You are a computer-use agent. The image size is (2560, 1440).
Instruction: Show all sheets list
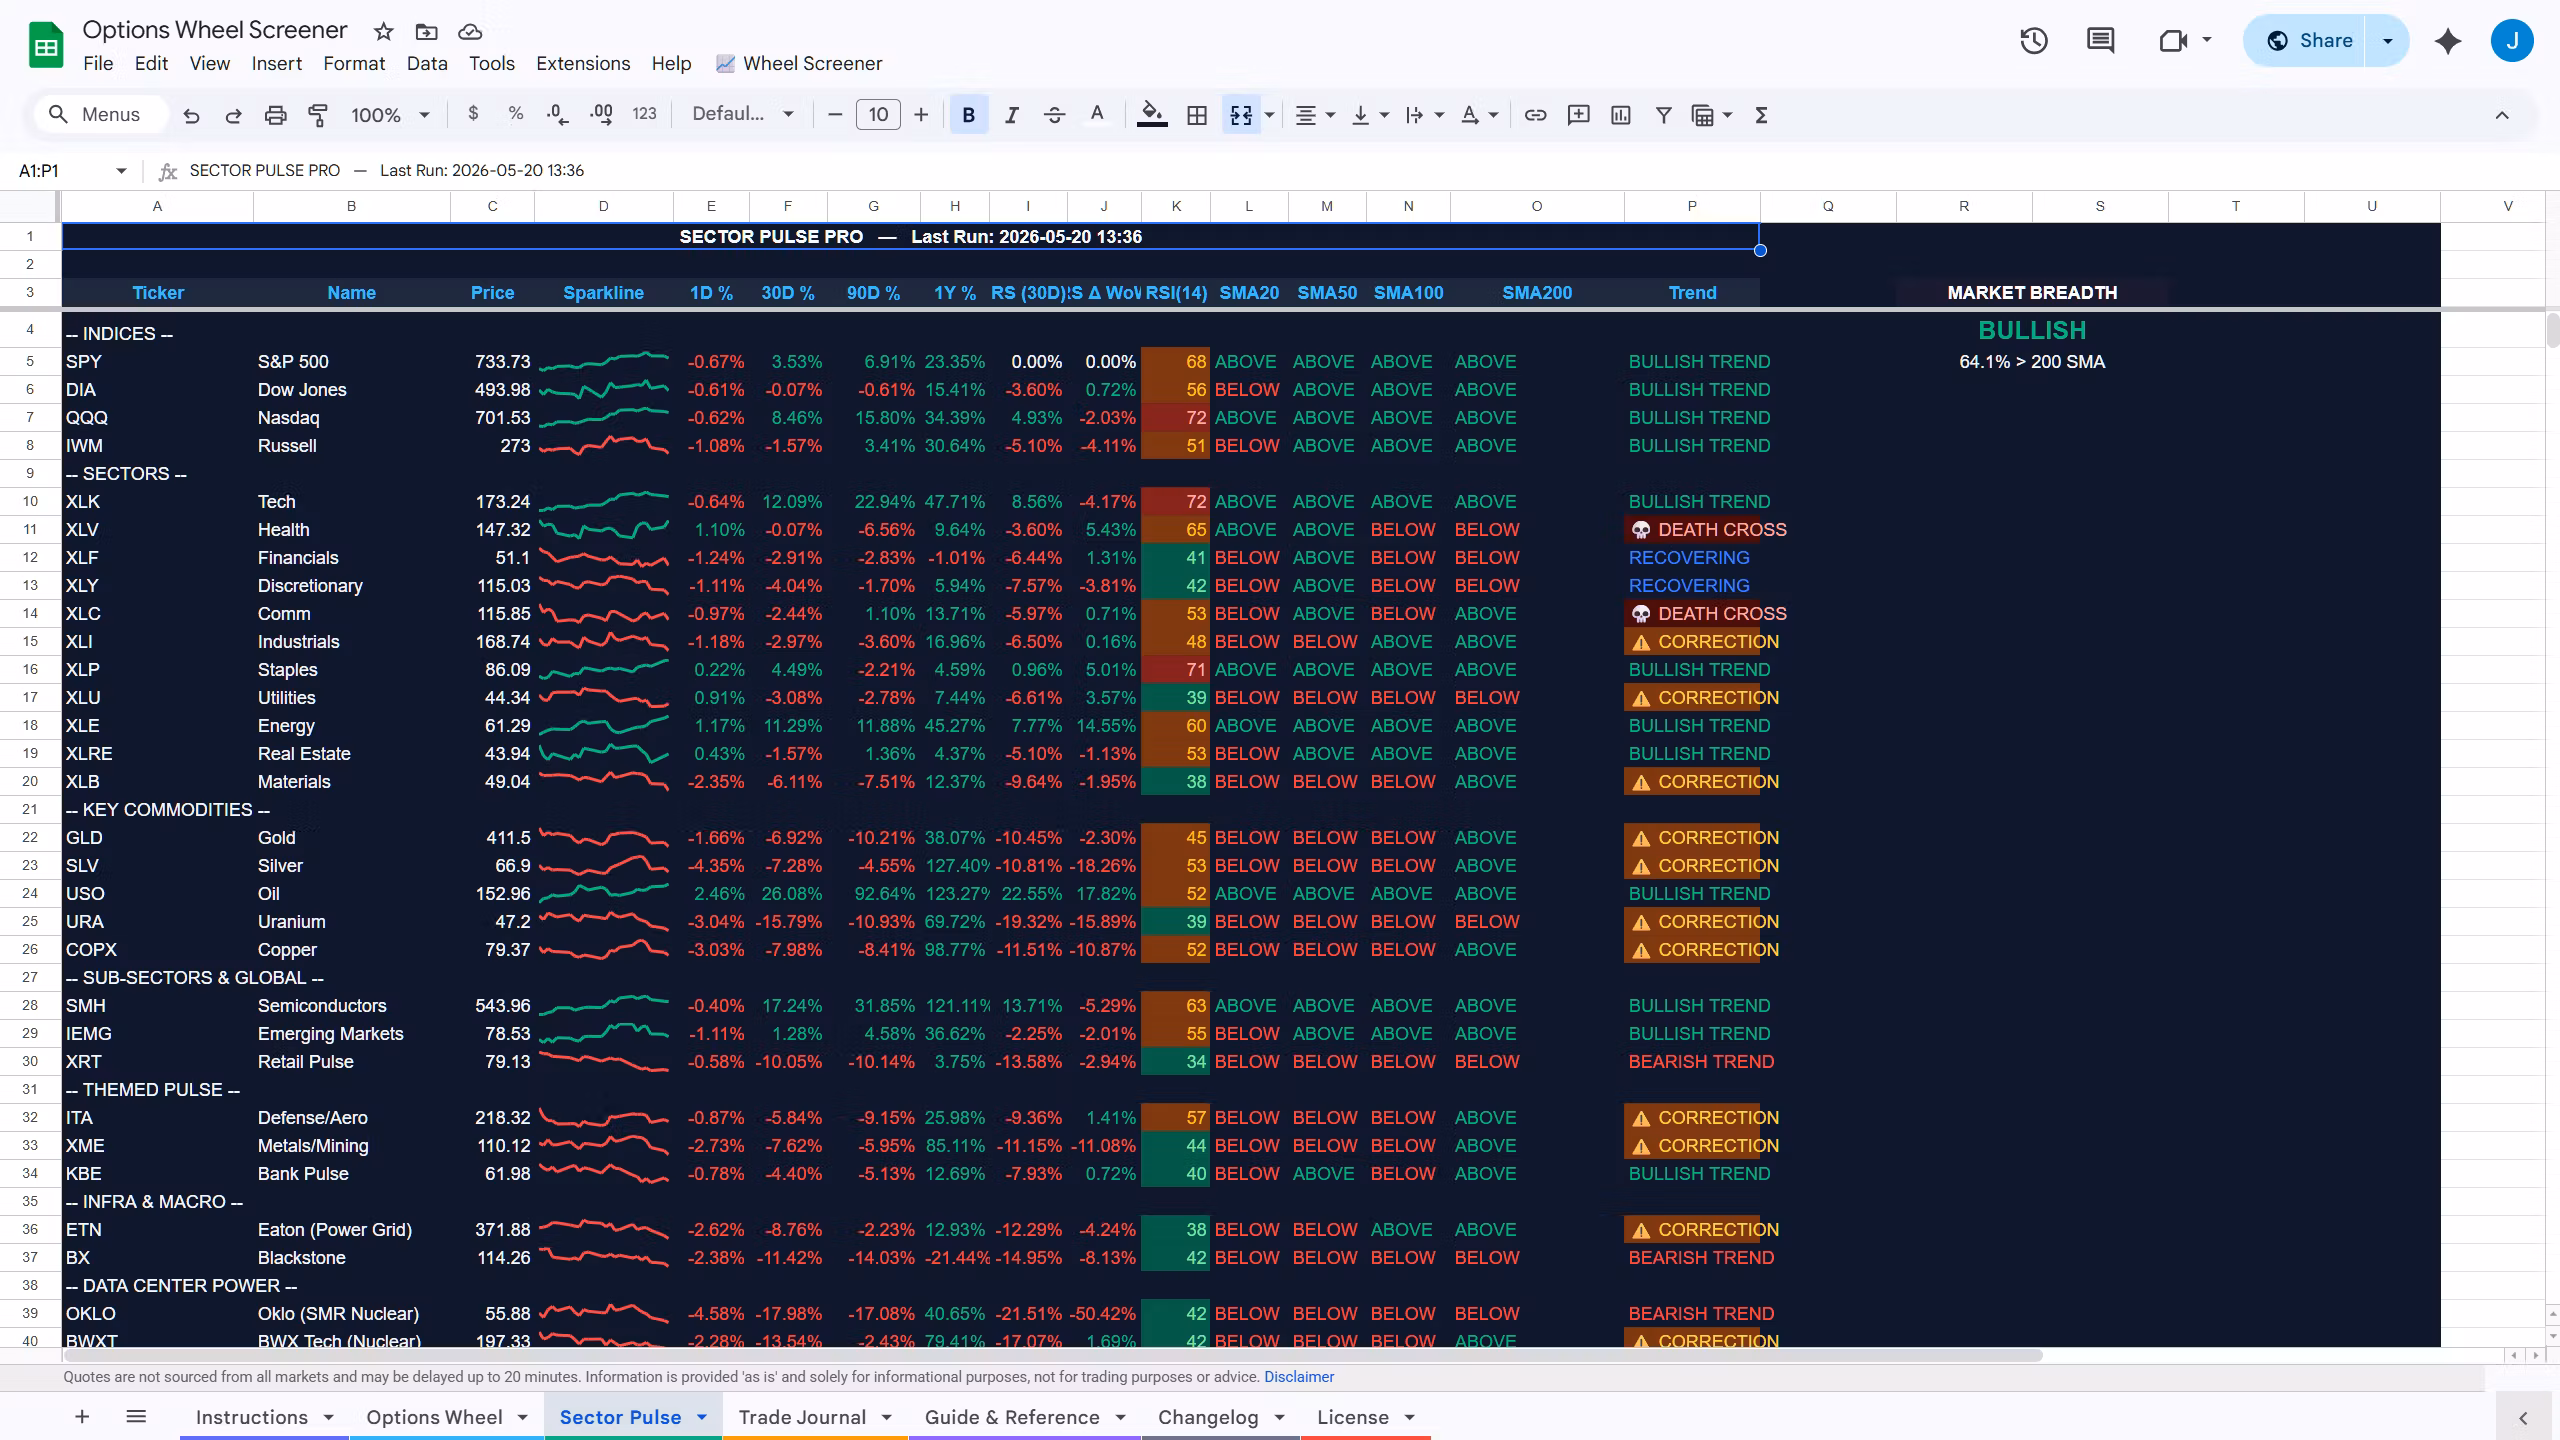[137, 1417]
